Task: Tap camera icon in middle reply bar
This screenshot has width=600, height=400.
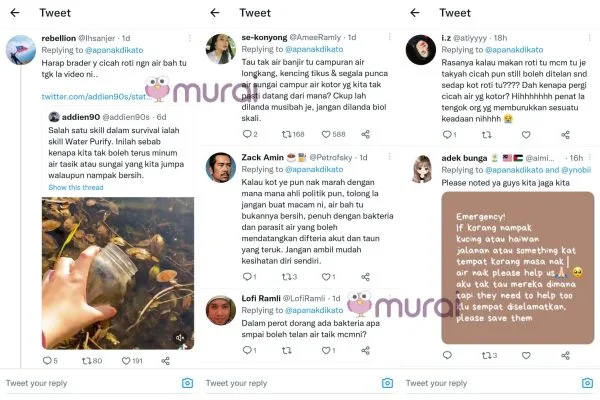Action: [x=387, y=383]
